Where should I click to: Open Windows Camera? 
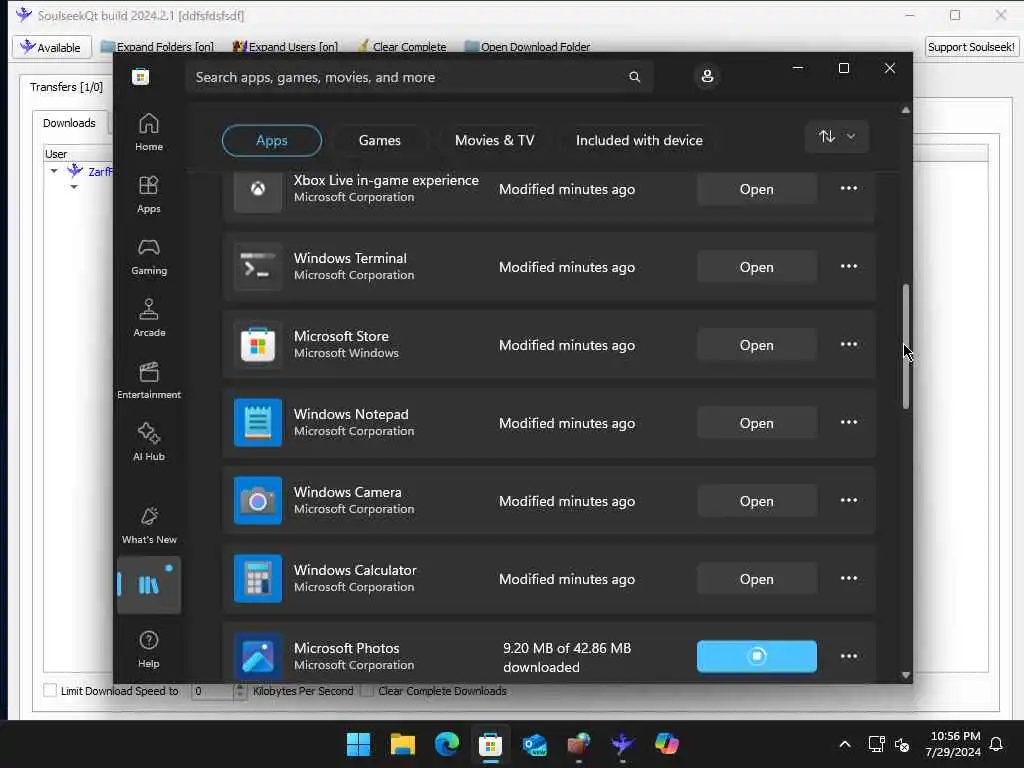[756, 501]
